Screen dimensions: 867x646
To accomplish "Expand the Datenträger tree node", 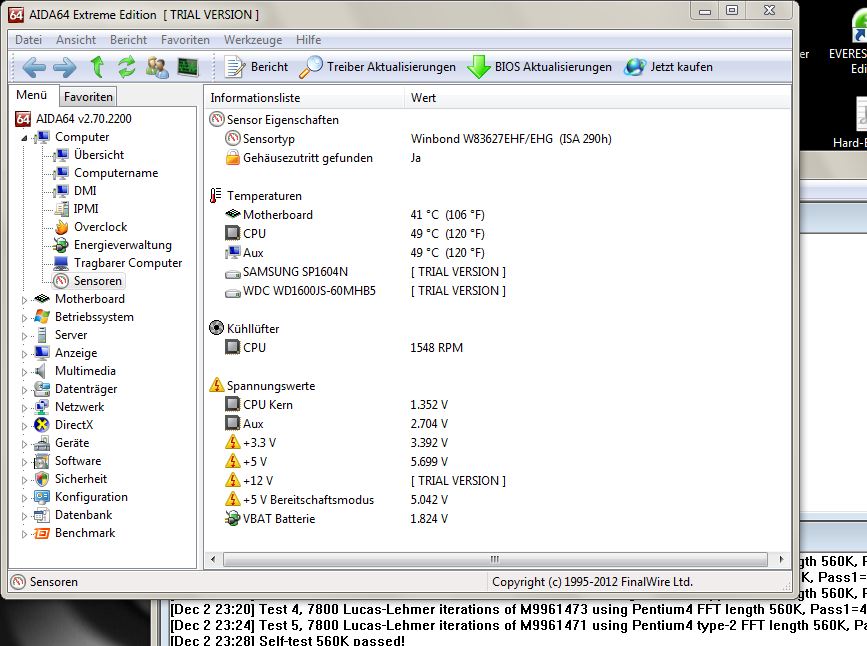I will click(24, 390).
